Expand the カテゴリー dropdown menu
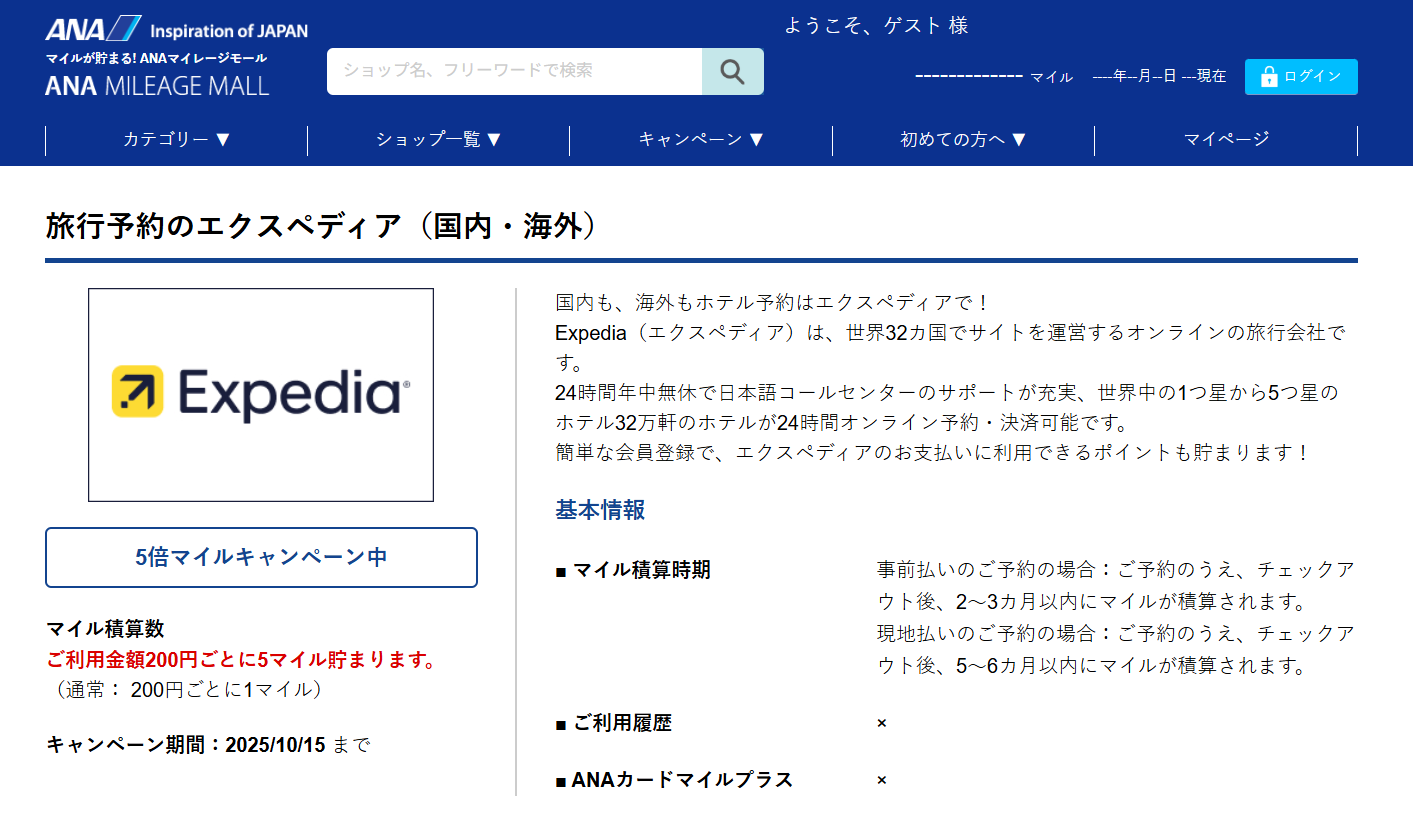This screenshot has height=814, width=1413. coord(176,140)
